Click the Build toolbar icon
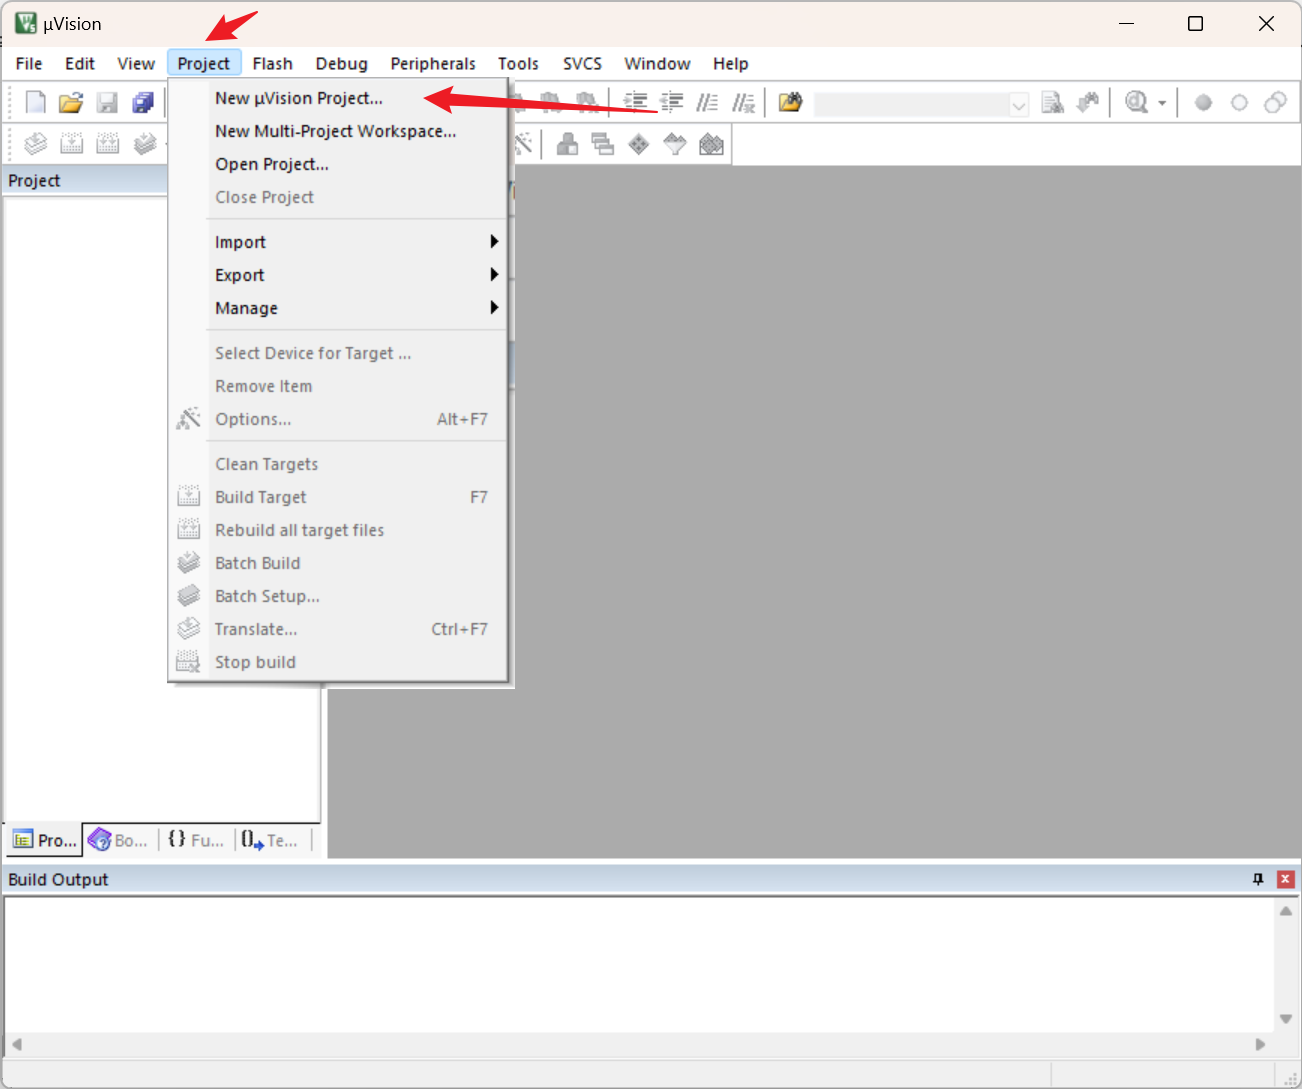This screenshot has height=1089, width=1302. click(x=71, y=144)
